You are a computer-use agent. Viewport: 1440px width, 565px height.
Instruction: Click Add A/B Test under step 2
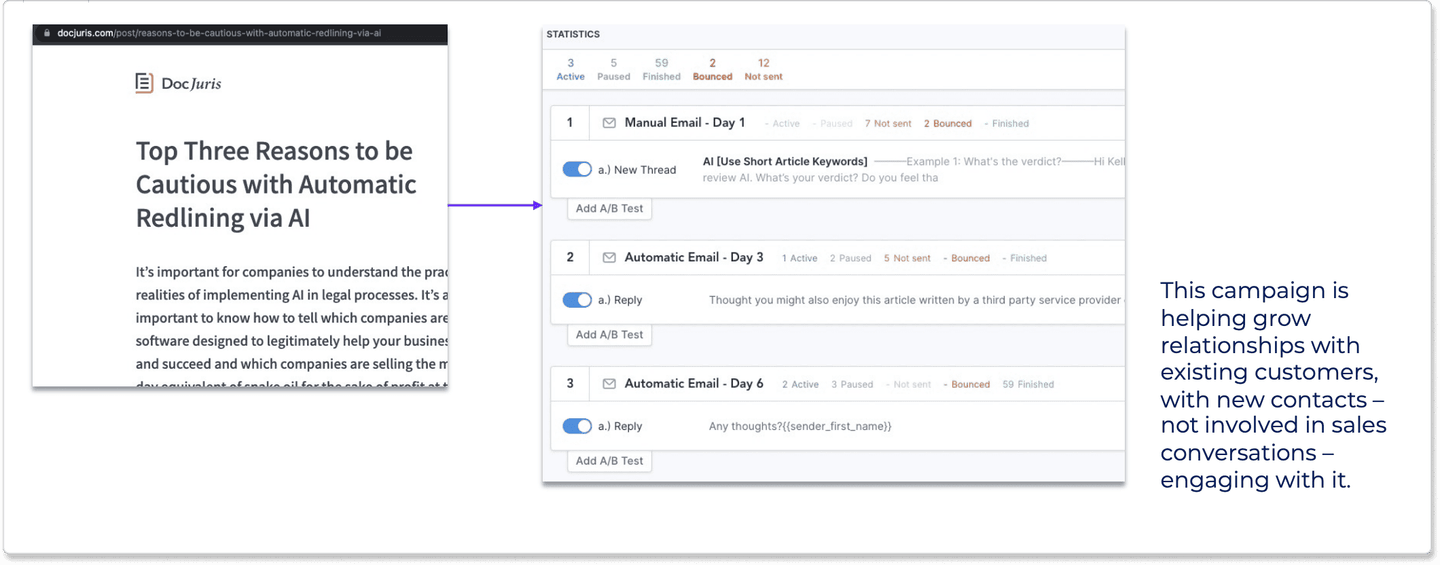[609, 335]
